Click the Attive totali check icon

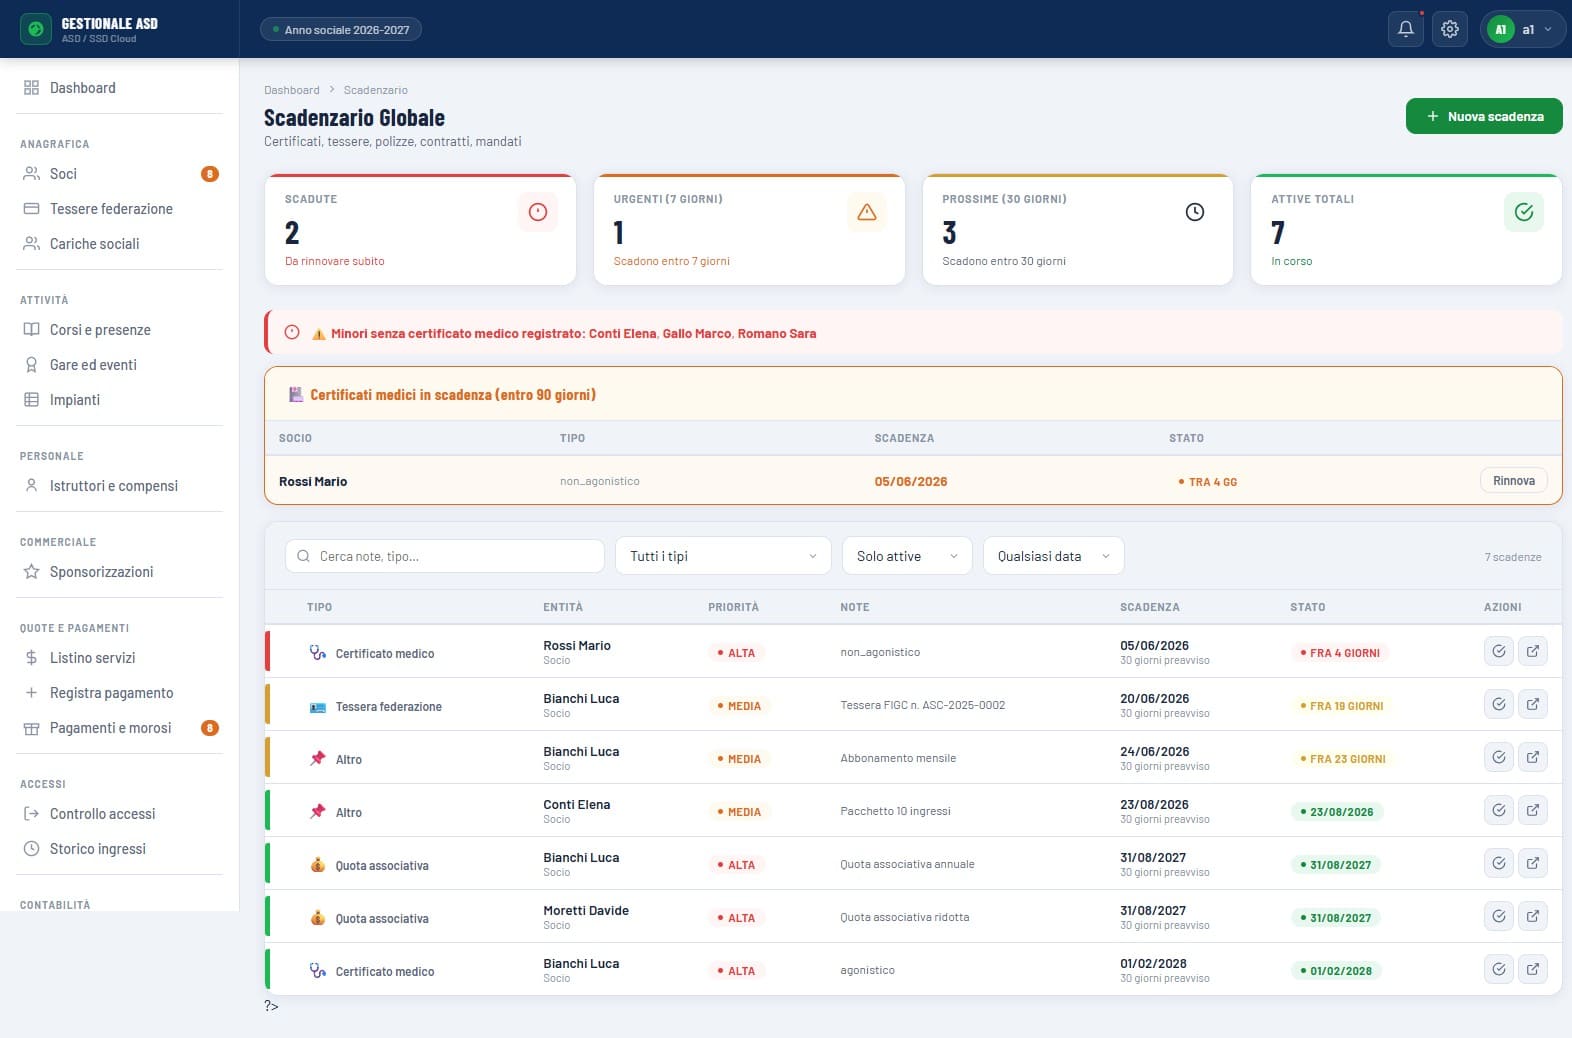point(1524,212)
